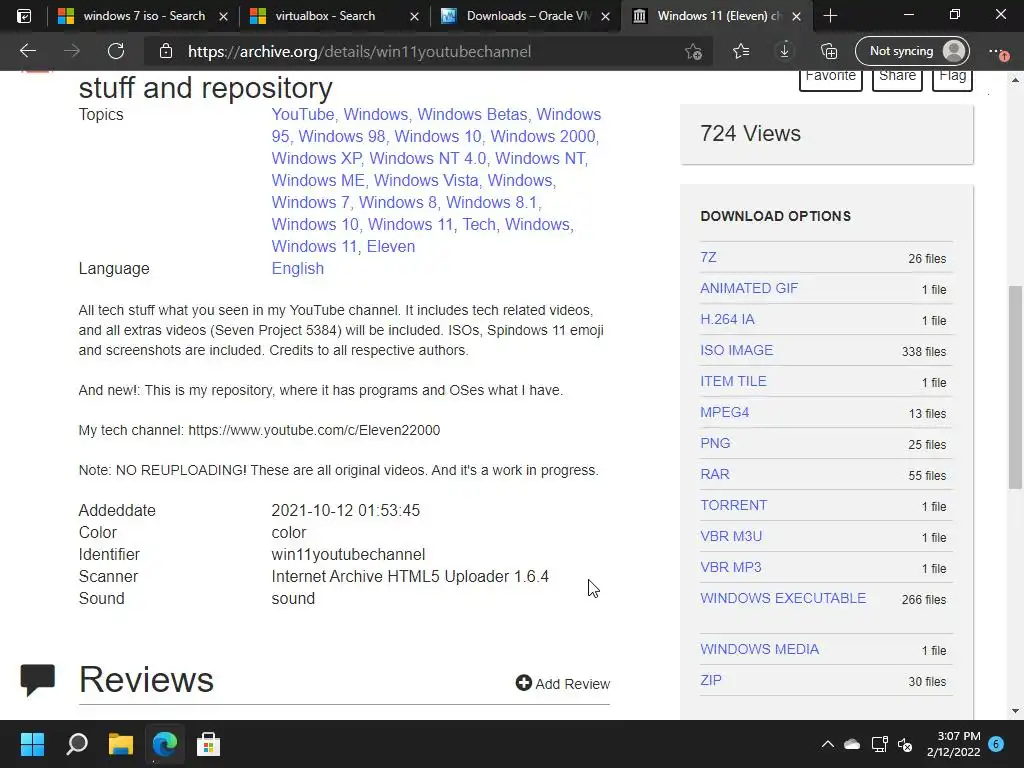Open the Edge settings and more menu
1024x768 pixels.
(x=997, y=51)
